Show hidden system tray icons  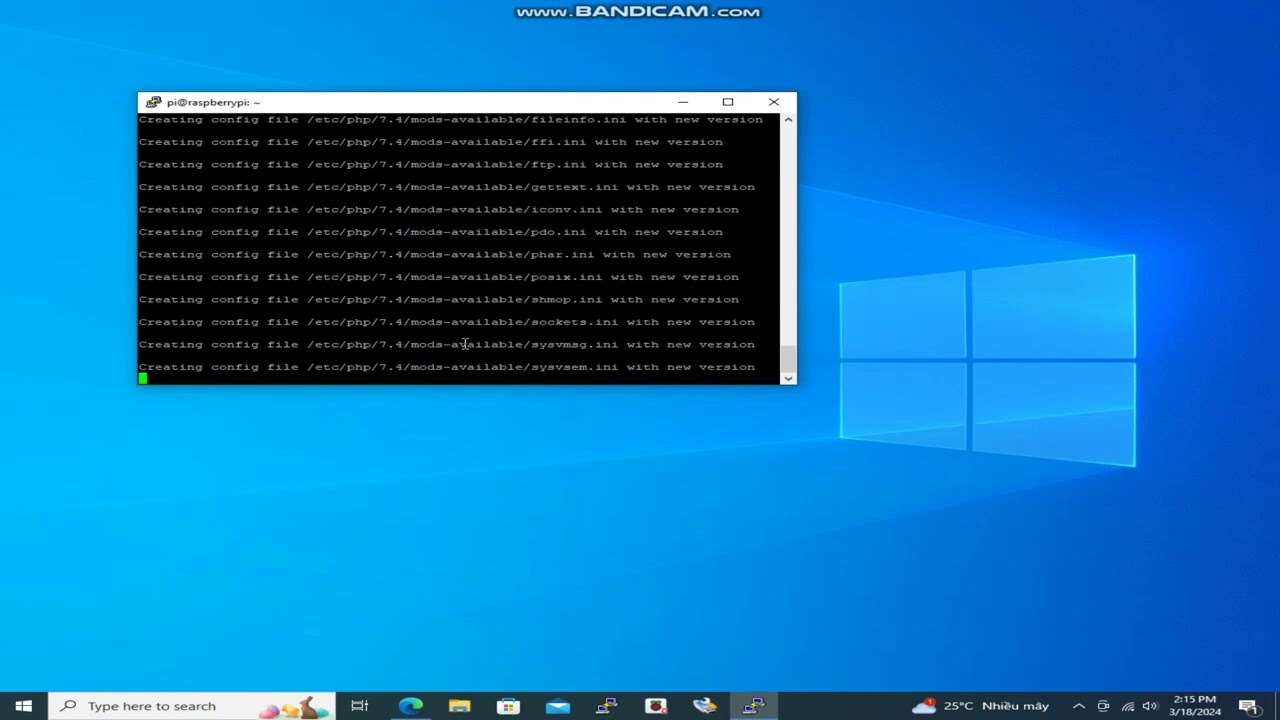(x=1079, y=706)
